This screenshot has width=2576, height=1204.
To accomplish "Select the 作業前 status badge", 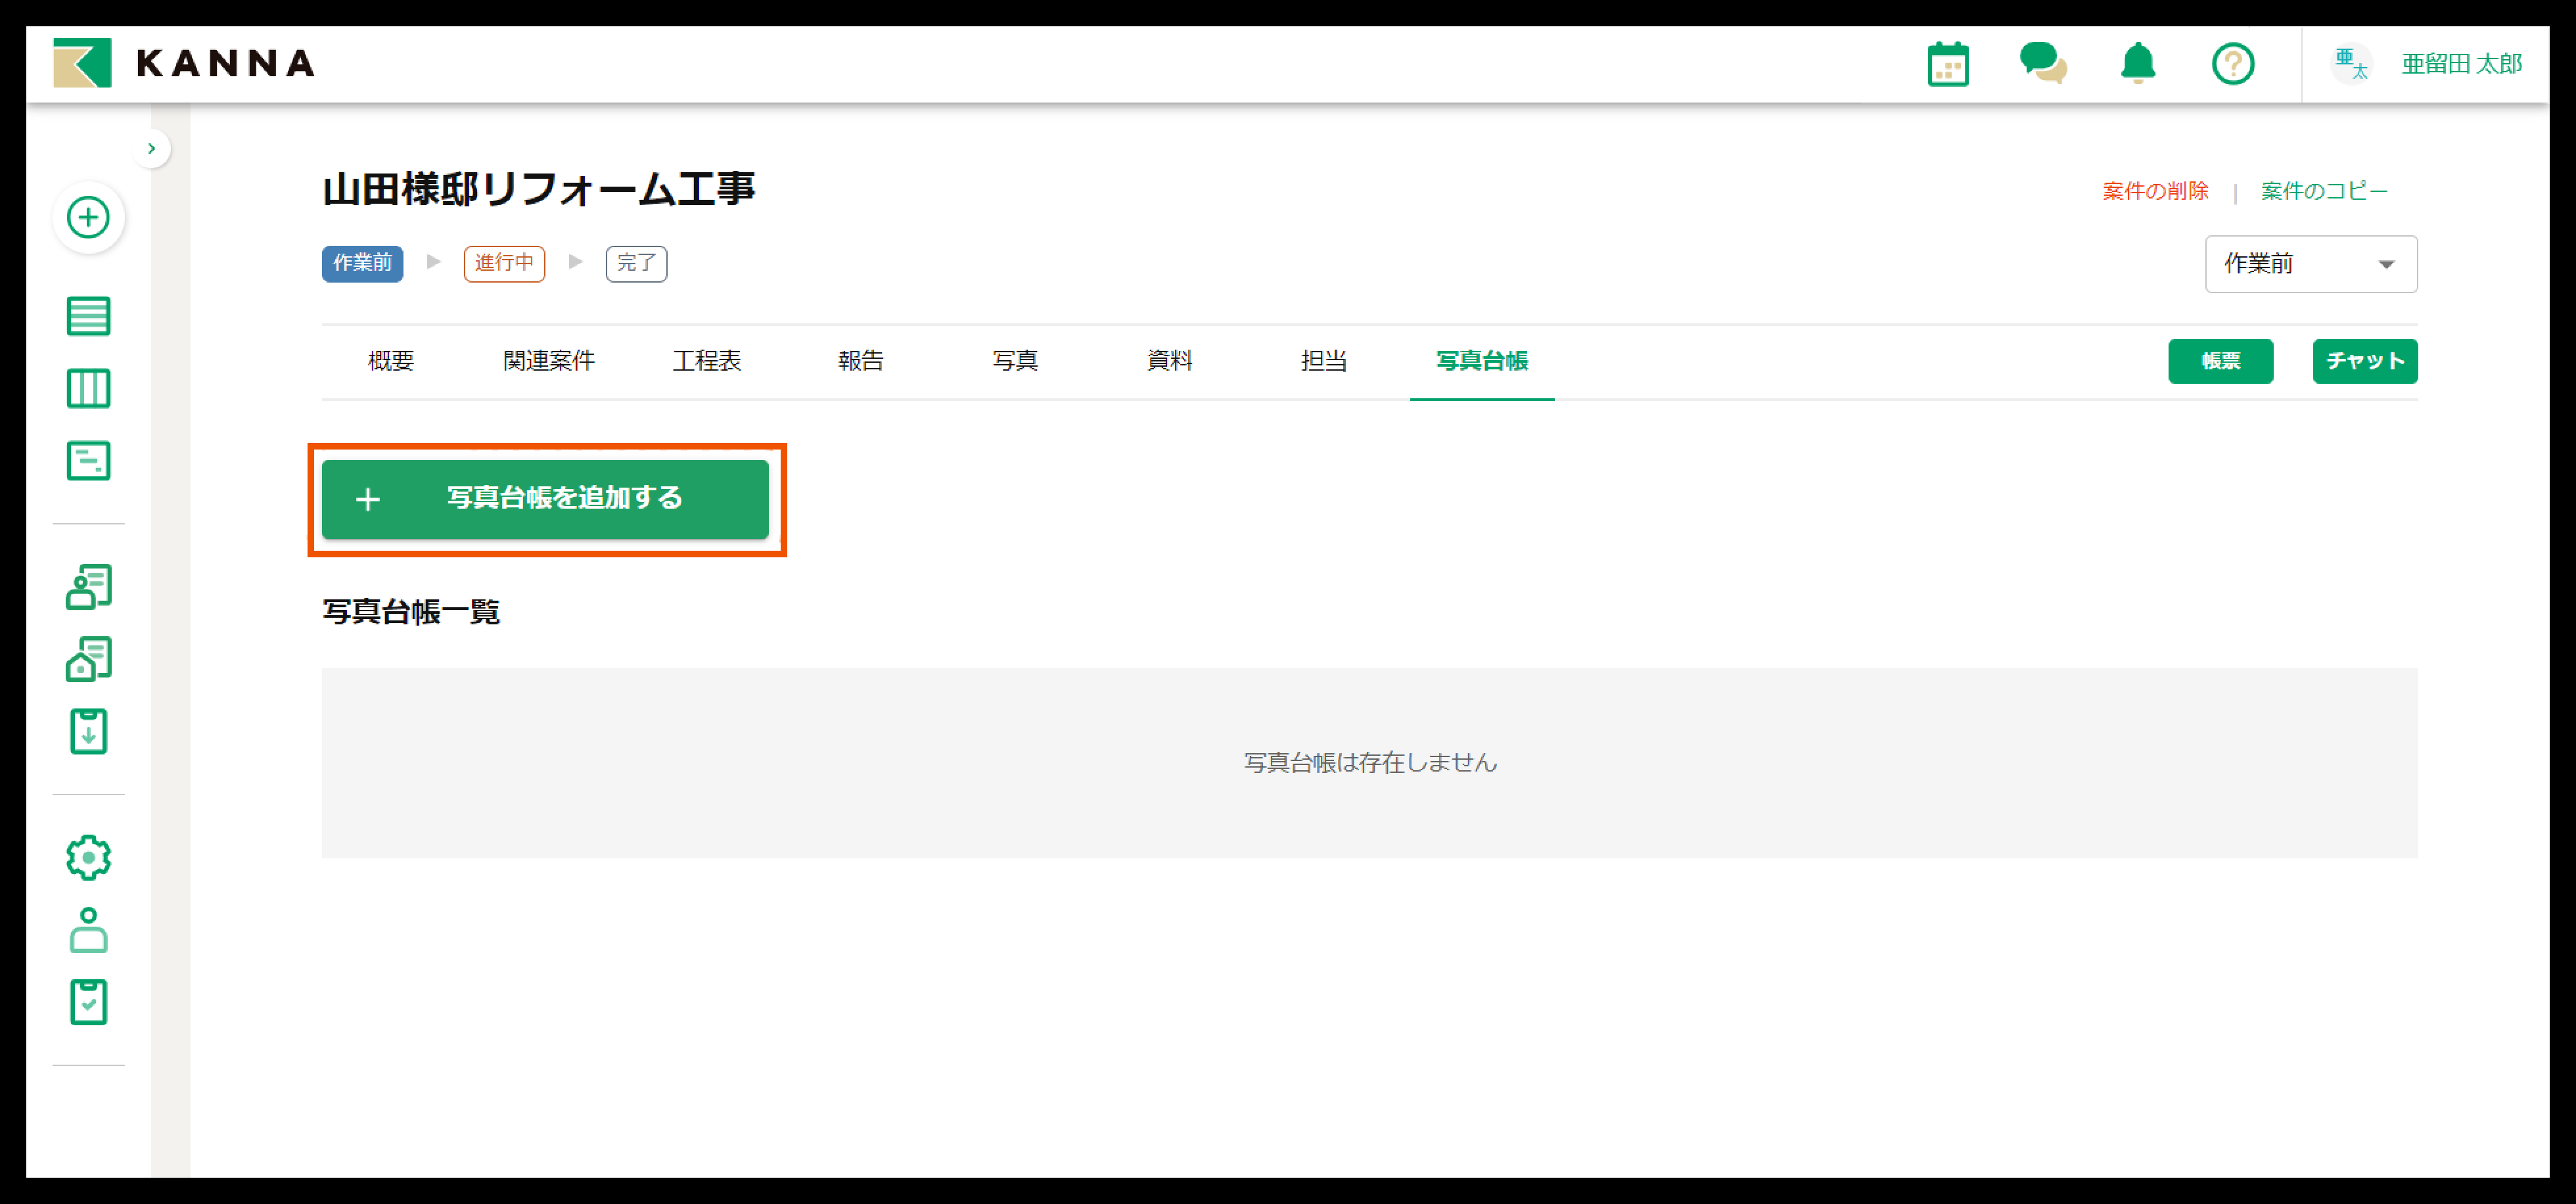I will [x=362, y=263].
